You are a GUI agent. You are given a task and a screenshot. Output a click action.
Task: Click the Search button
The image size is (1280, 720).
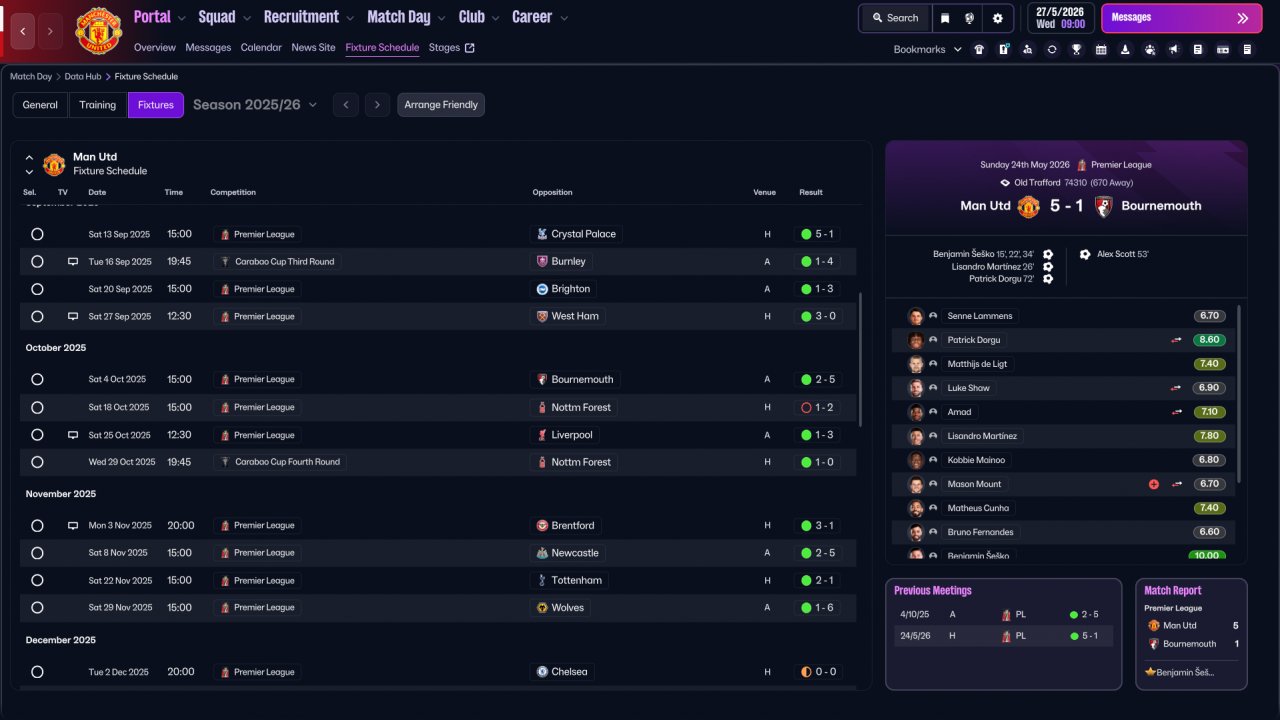[x=895, y=18]
